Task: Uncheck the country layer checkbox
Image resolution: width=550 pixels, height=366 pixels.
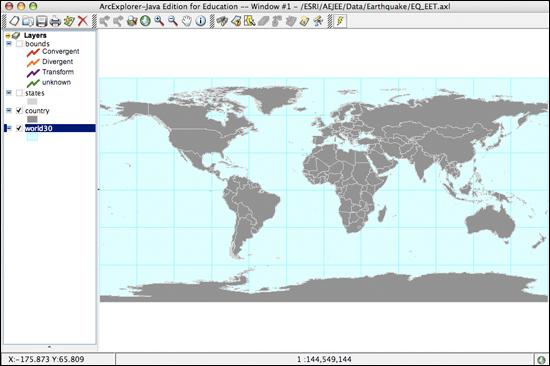Action: click(19, 111)
